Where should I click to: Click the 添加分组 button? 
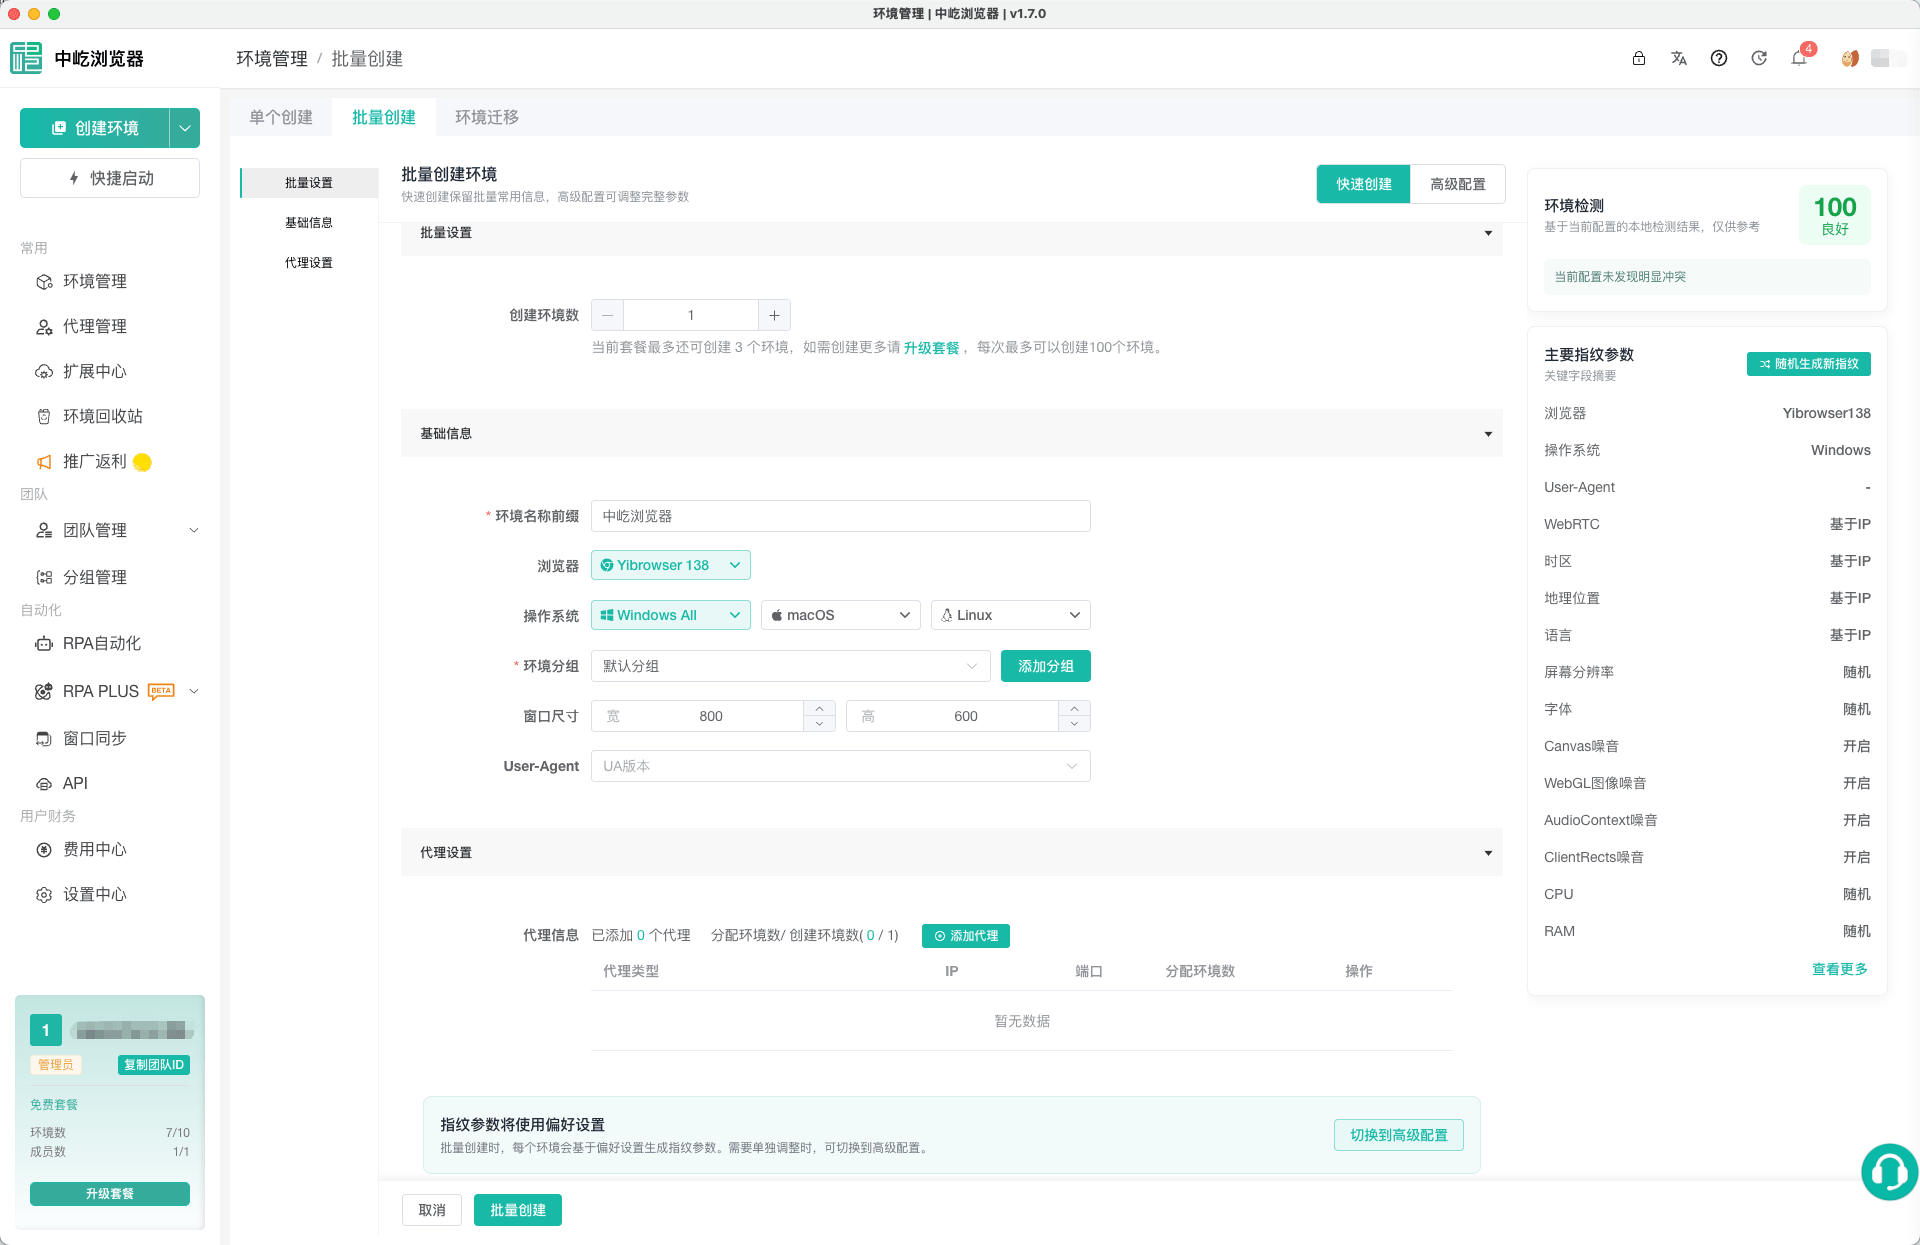click(1046, 666)
